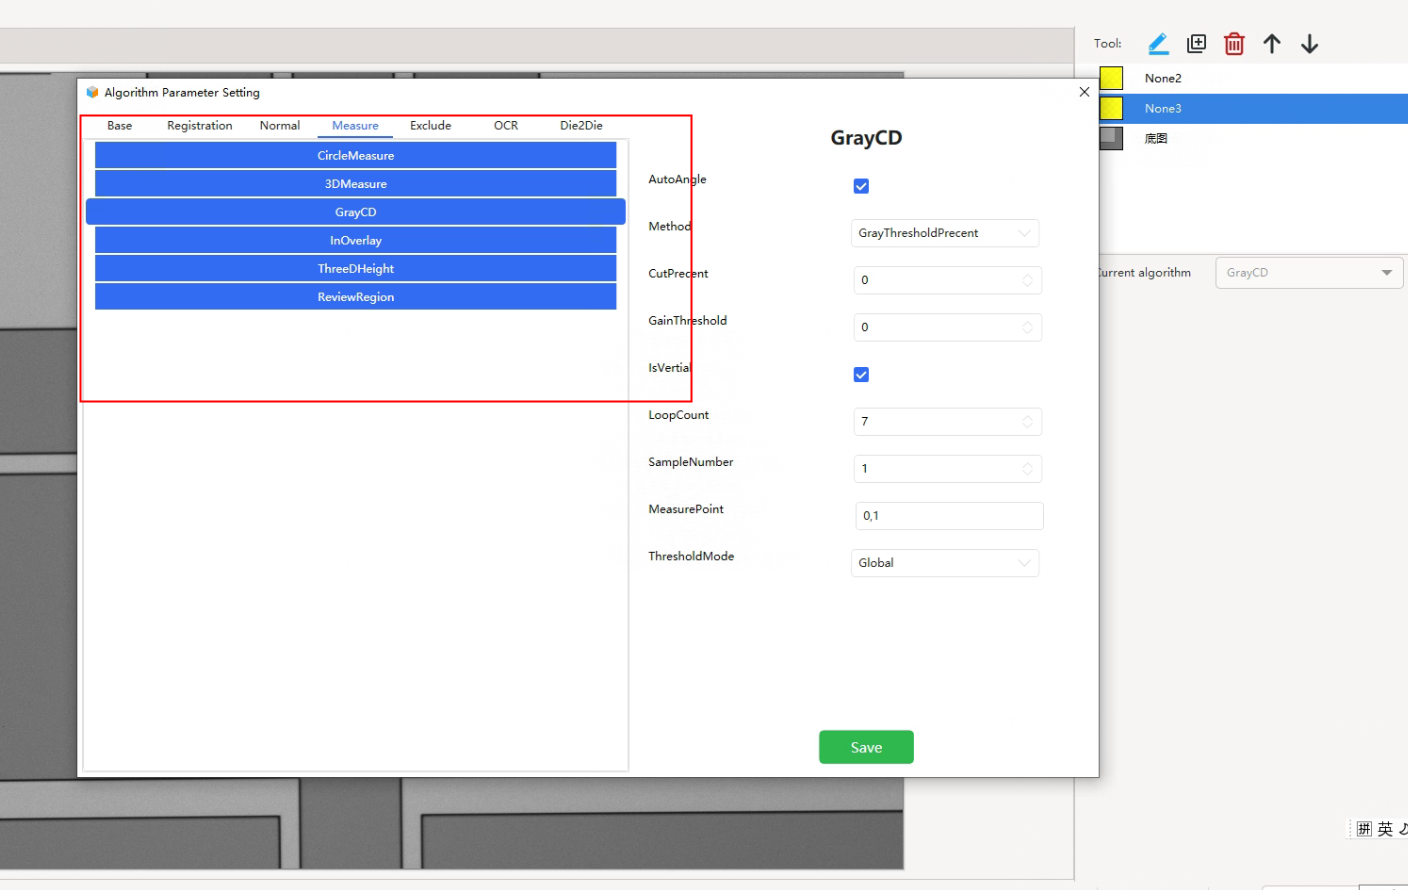Click the gray swatch of bottom layer
The width and height of the screenshot is (1408, 890).
(1111, 138)
